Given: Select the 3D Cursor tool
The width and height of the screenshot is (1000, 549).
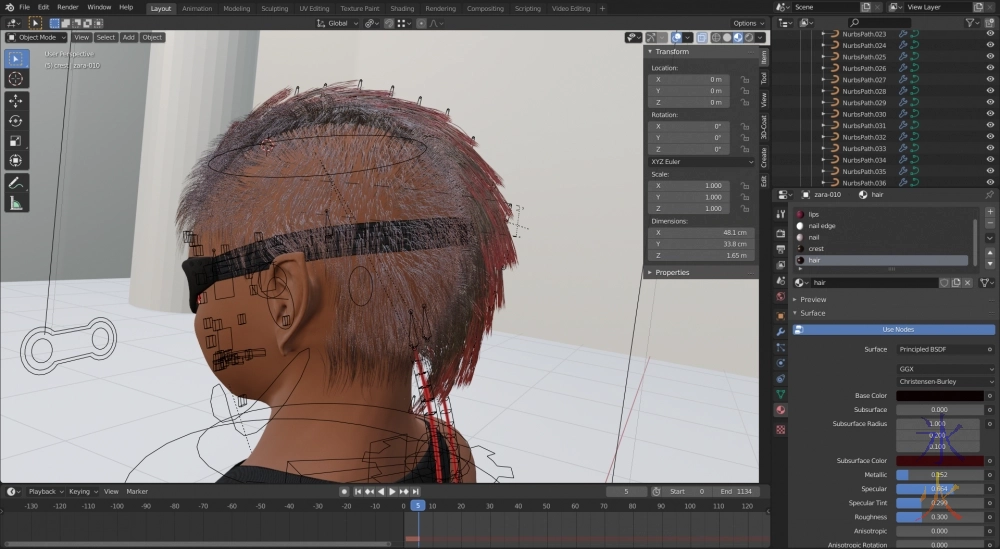Looking at the screenshot, I should tap(16, 78).
